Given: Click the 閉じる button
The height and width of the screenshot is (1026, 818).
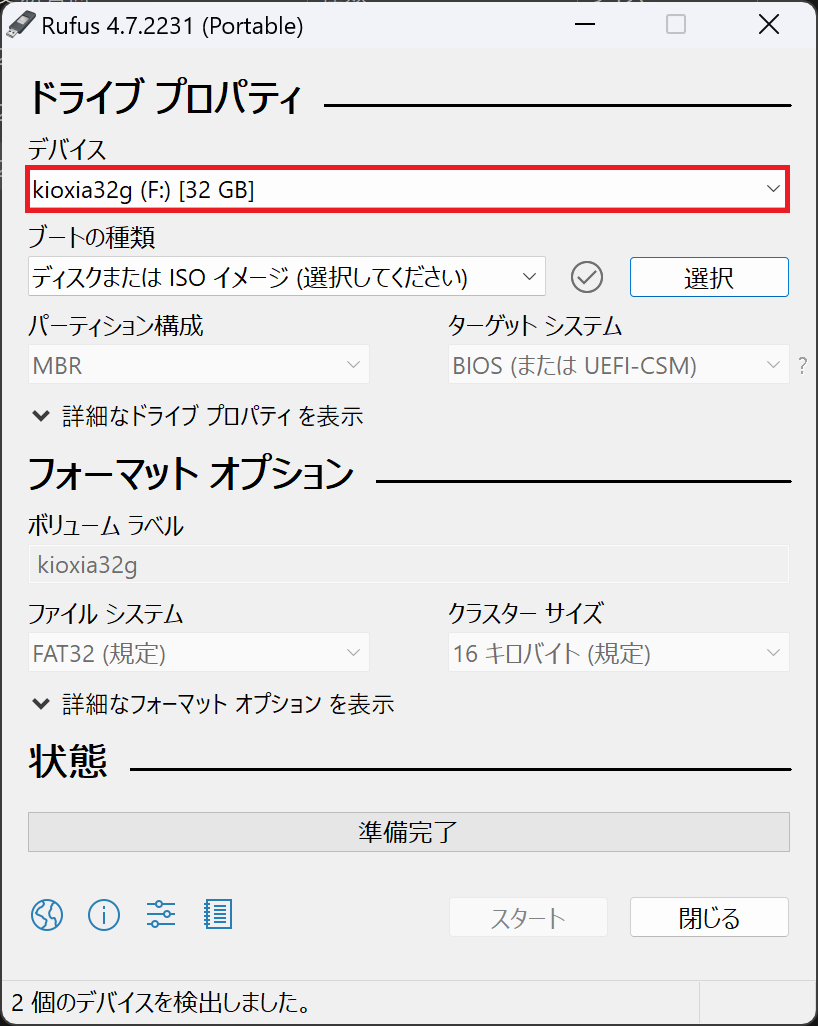Looking at the screenshot, I should [709, 917].
